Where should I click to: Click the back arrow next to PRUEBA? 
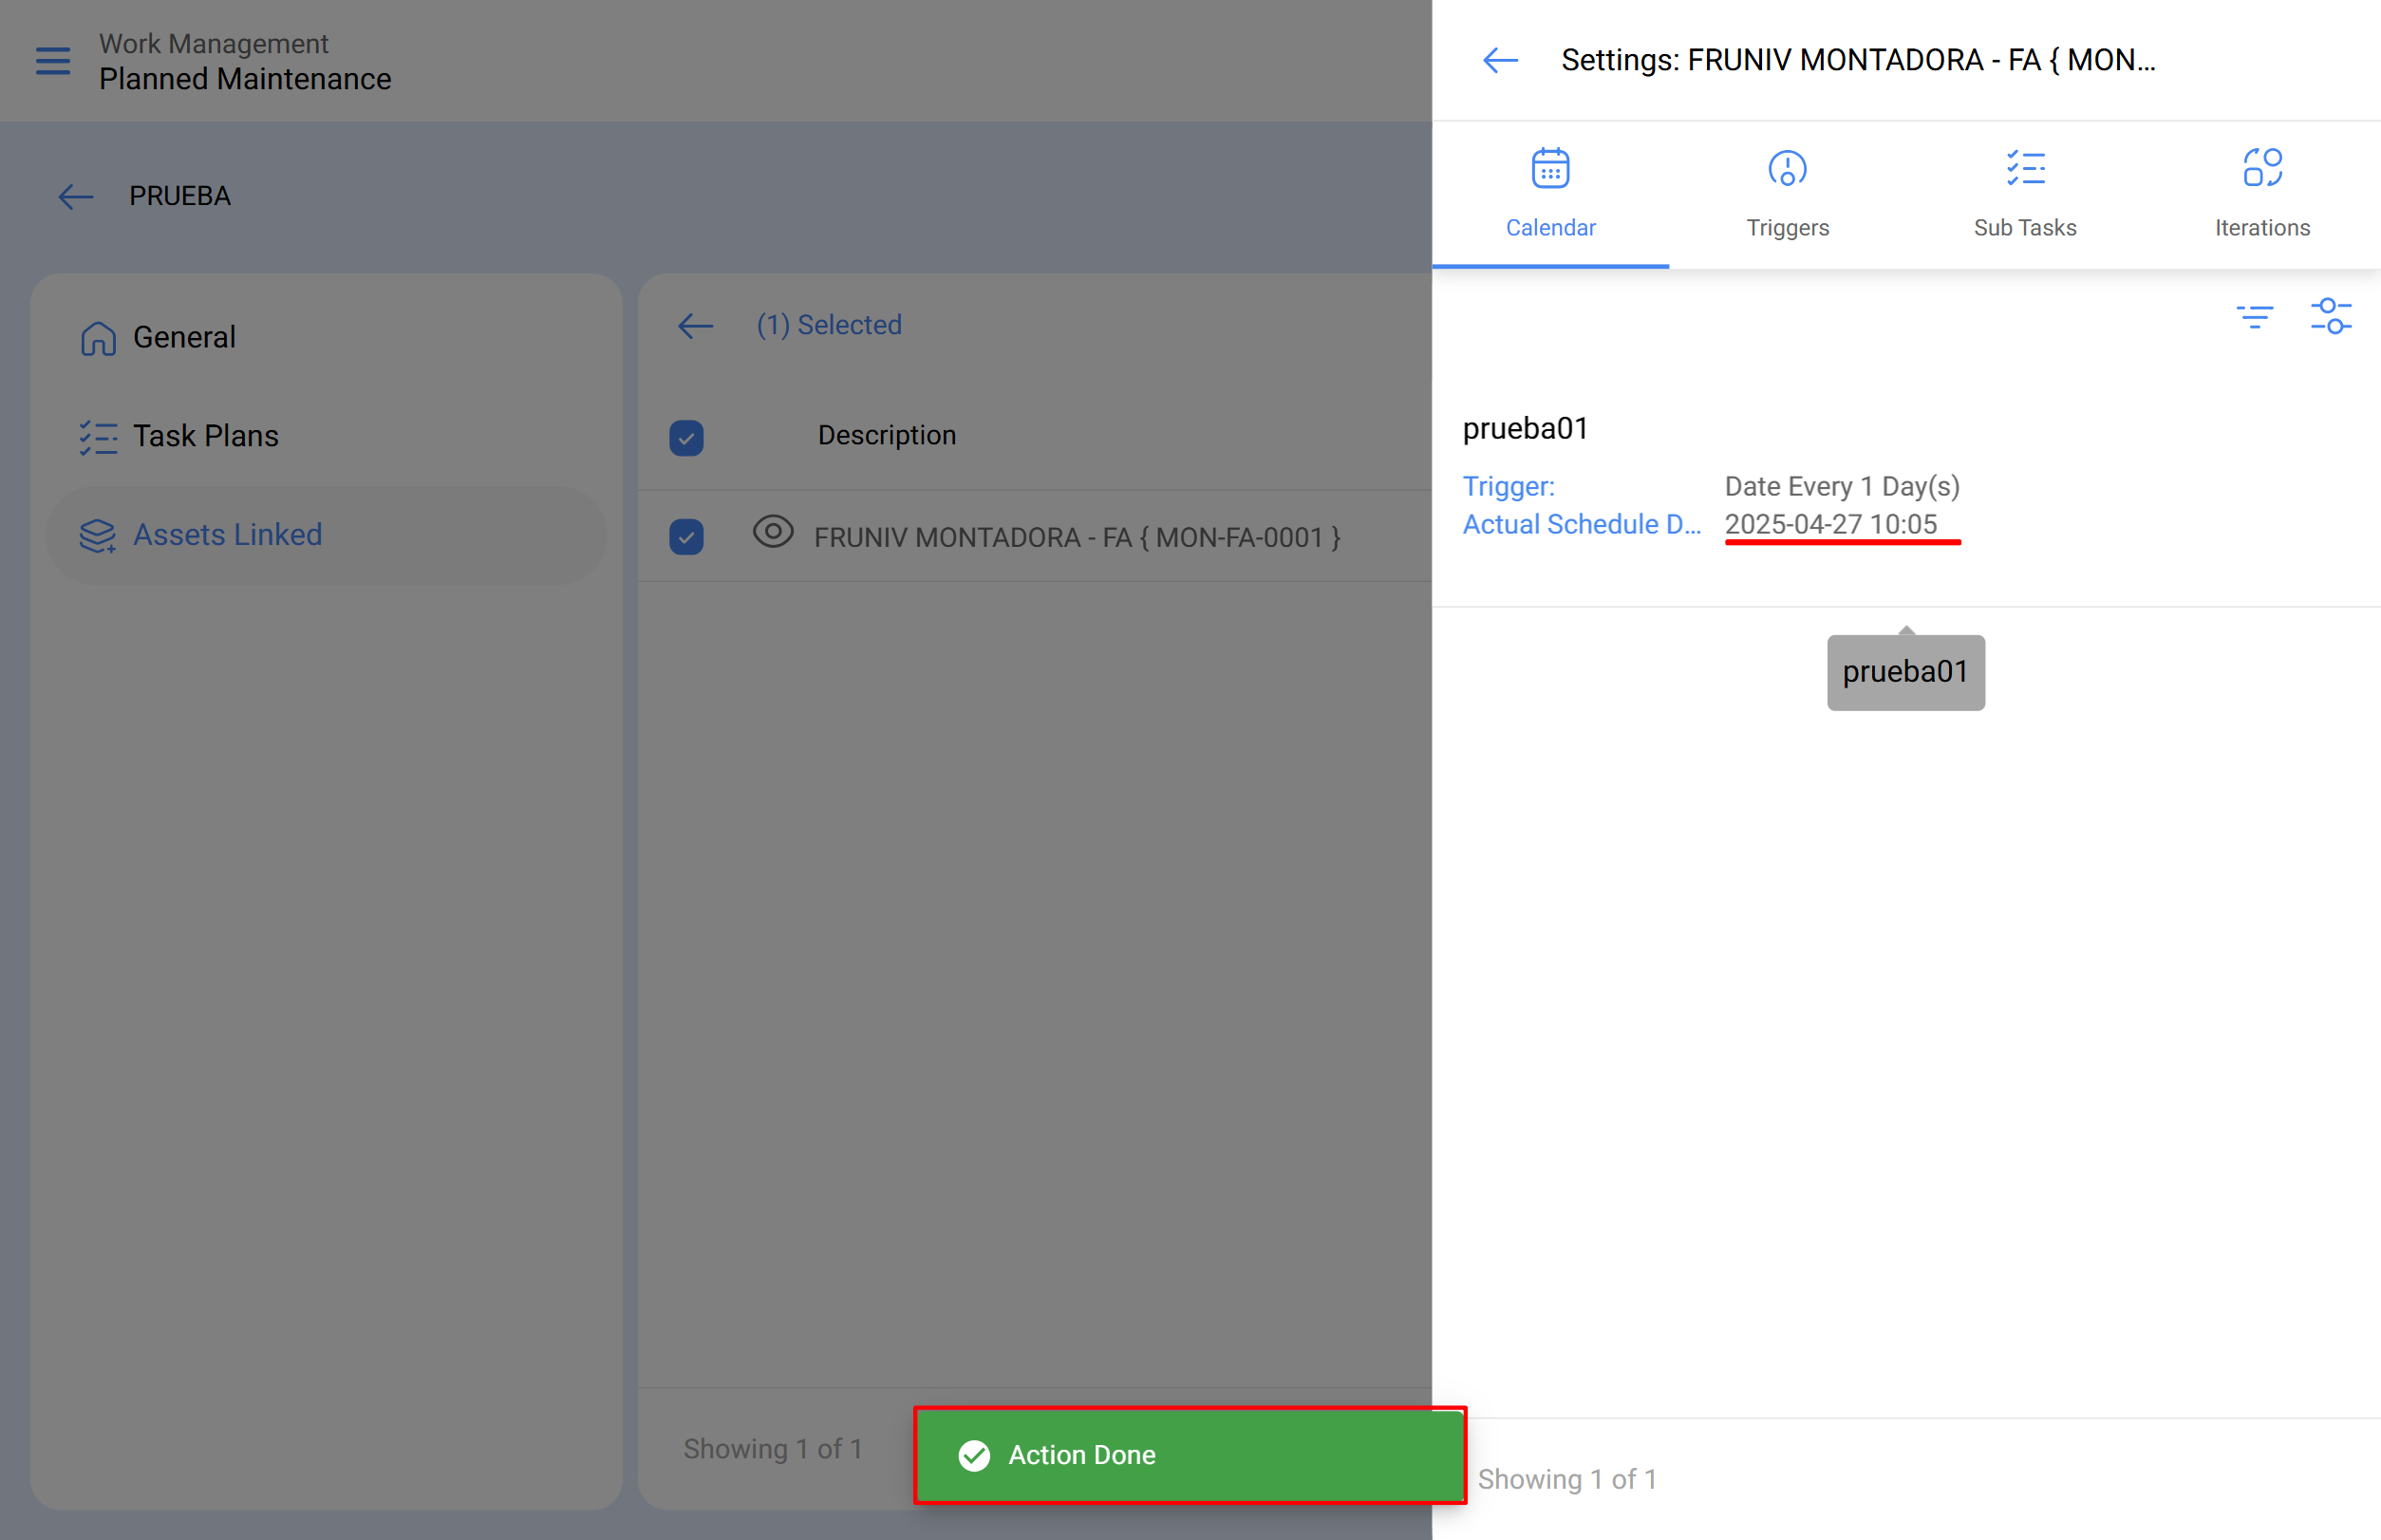[76, 196]
